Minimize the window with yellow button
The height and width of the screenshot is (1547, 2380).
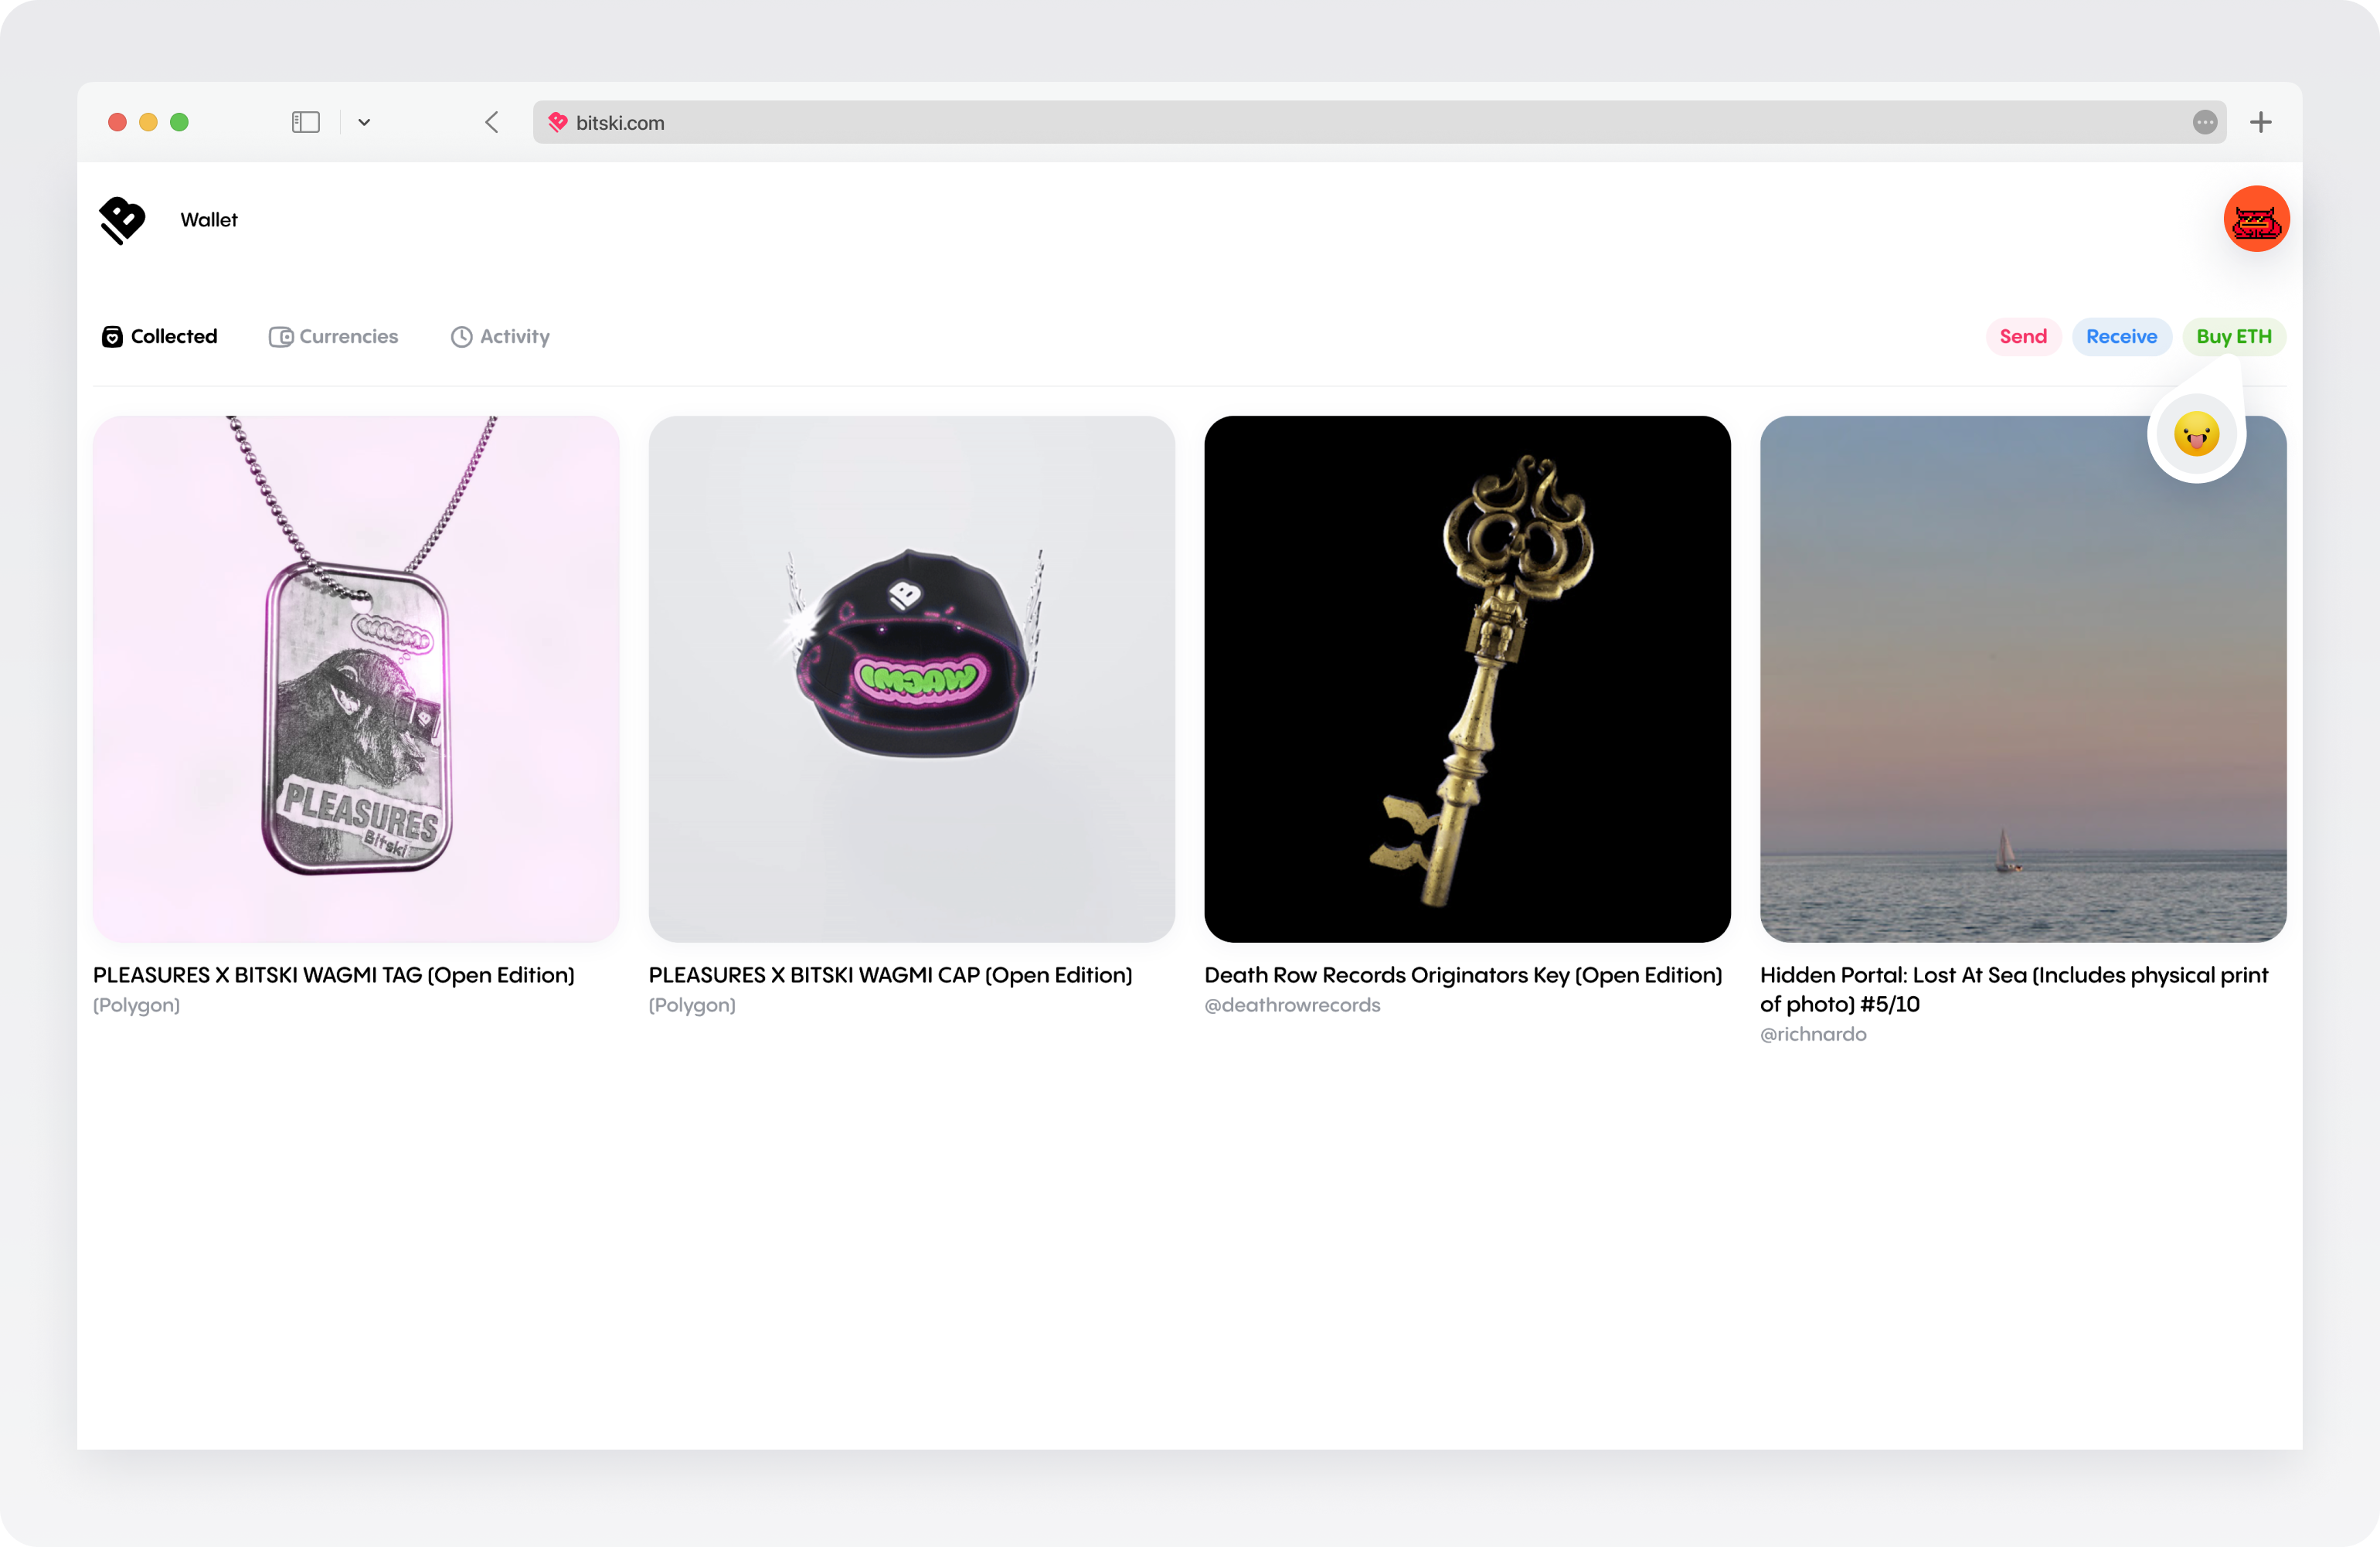[x=148, y=122]
